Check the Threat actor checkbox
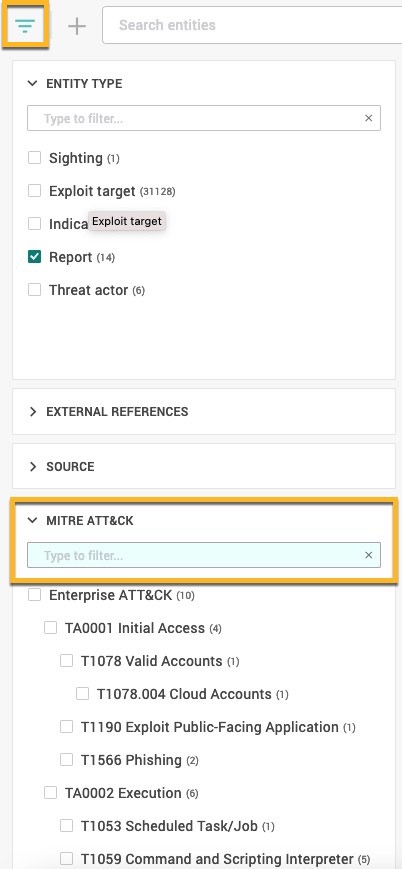The image size is (402, 869). click(34, 289)
